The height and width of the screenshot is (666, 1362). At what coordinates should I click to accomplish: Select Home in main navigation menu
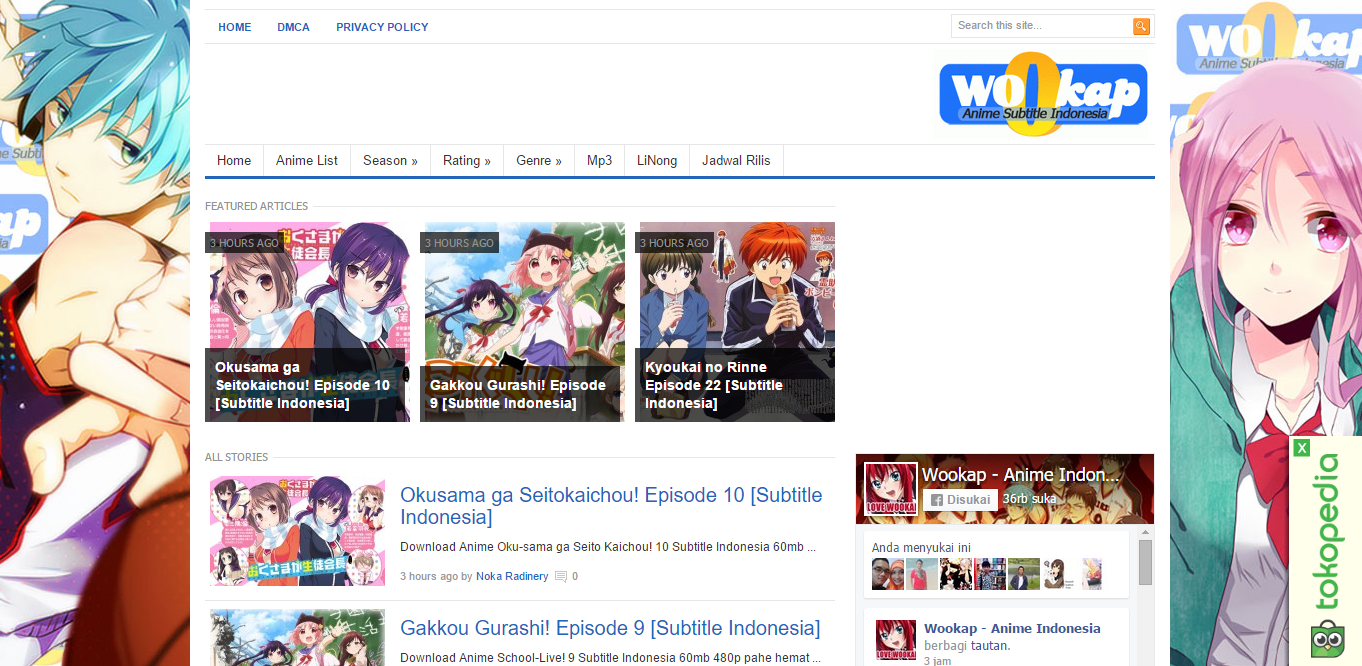tap(234, 160)
